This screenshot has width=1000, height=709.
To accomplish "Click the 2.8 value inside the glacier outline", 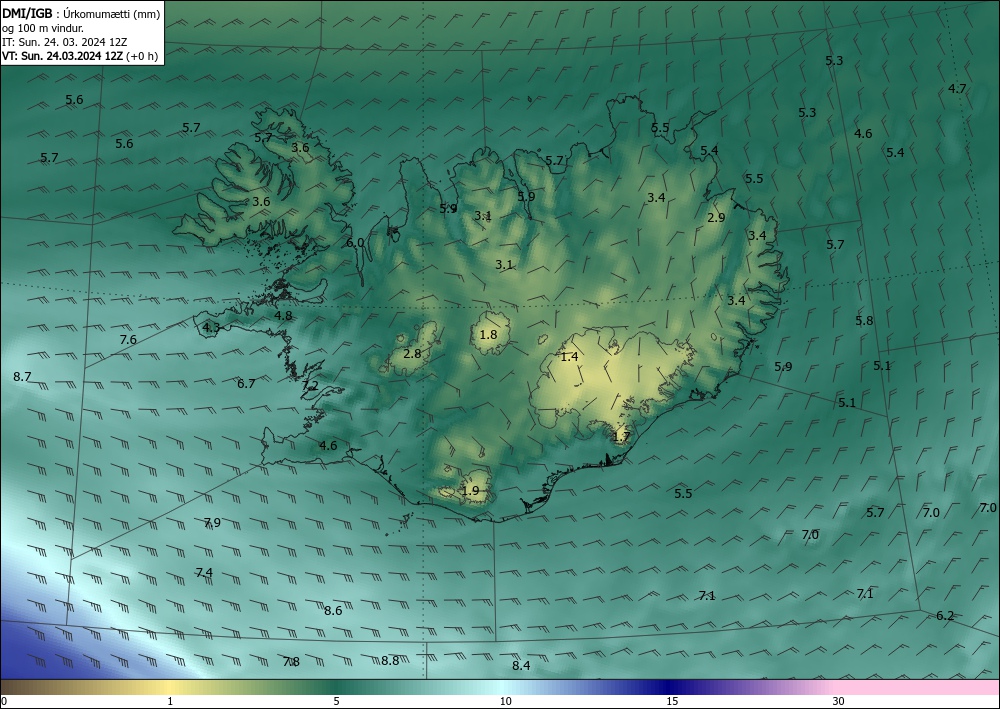I will click(413, 354).
